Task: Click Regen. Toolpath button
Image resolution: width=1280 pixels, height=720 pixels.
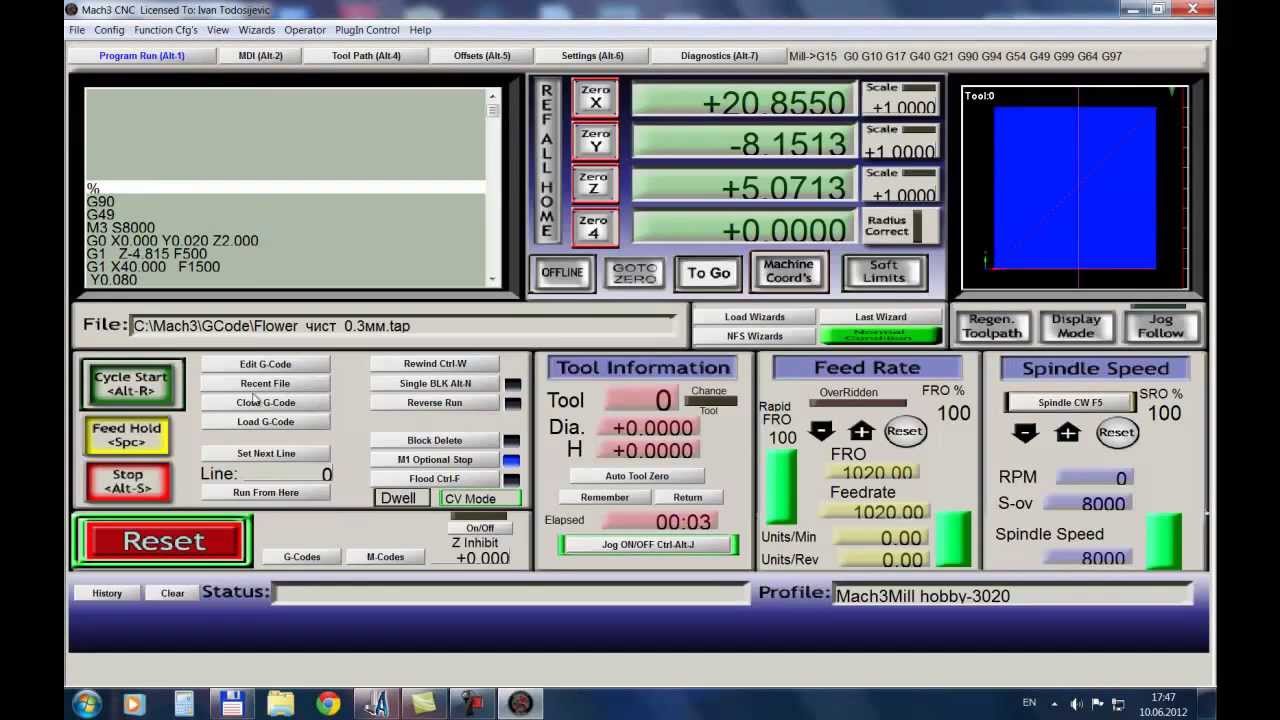Action: tap(992, 326)
